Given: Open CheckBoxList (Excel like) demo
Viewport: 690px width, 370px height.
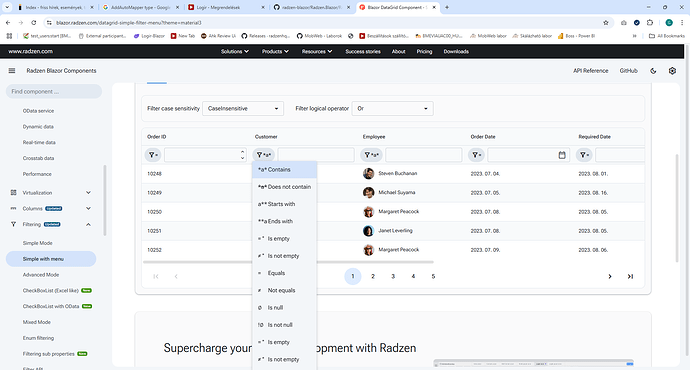Looking at the screenshot, I should point(51,291).
